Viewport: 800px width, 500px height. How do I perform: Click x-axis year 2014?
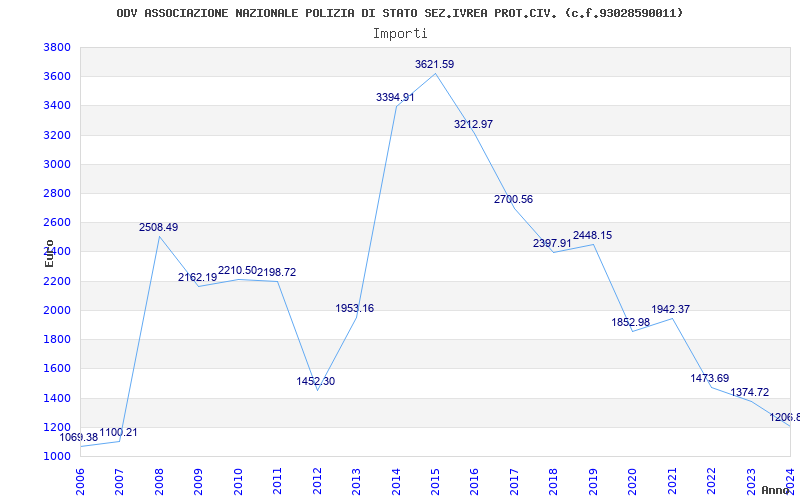pos(396,481)
